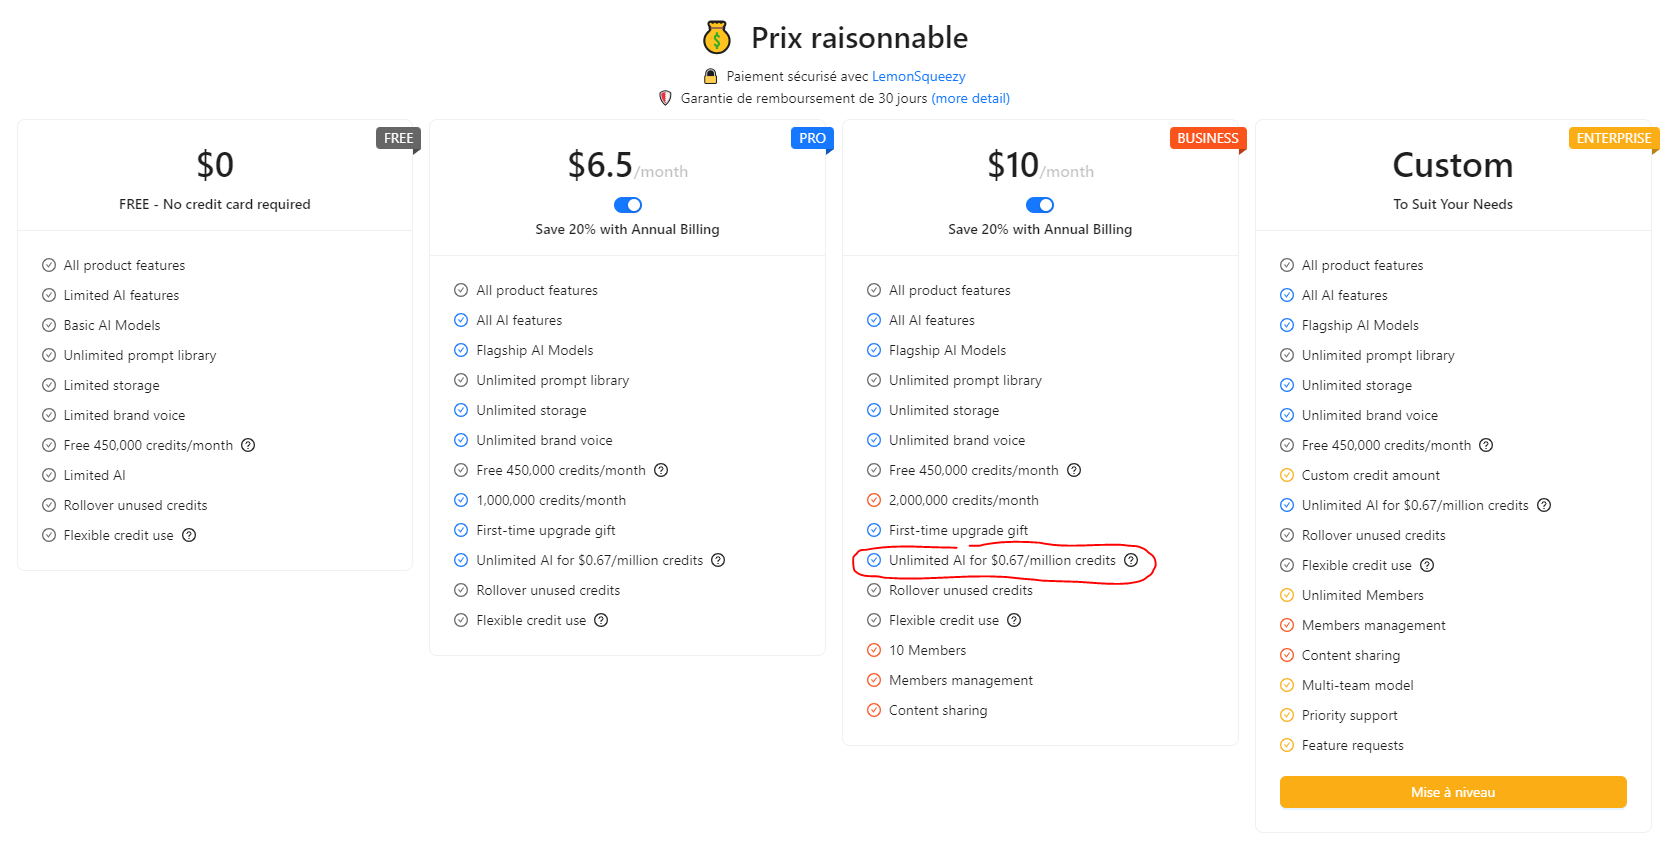Toggle annual billing switch on BUSINESS plan
1666x842 pixels.
1040,205
